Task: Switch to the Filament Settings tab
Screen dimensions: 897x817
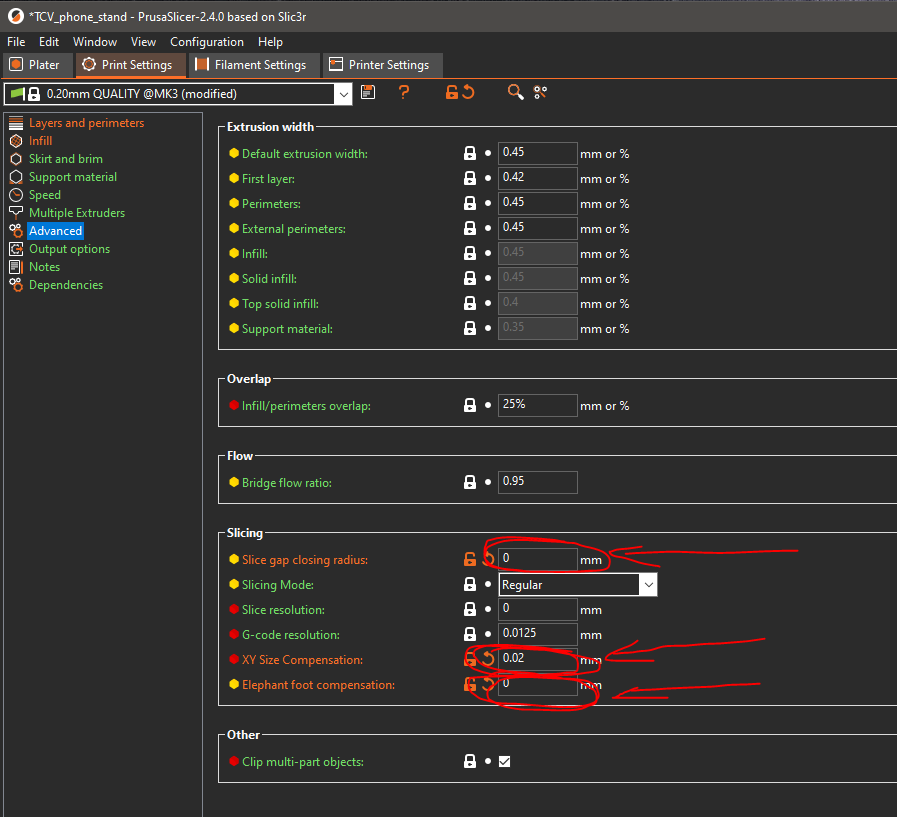Action: click(253, 65)
